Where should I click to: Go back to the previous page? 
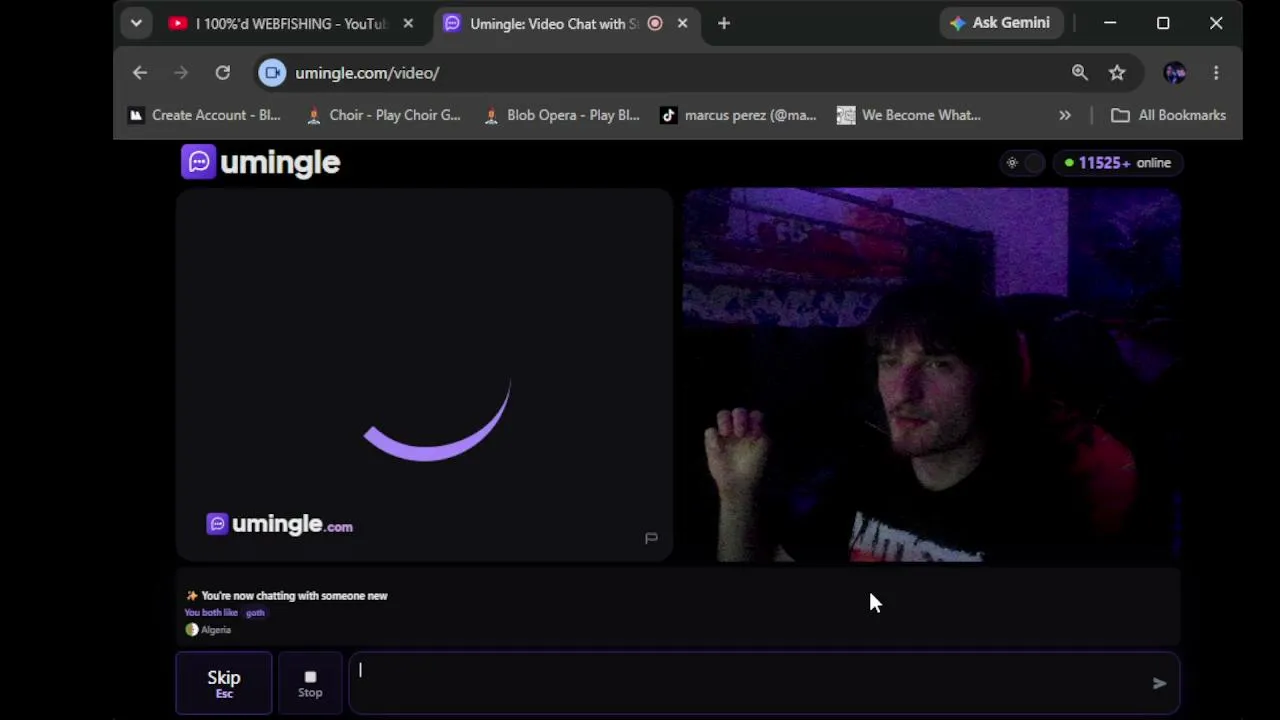(140, 72)
